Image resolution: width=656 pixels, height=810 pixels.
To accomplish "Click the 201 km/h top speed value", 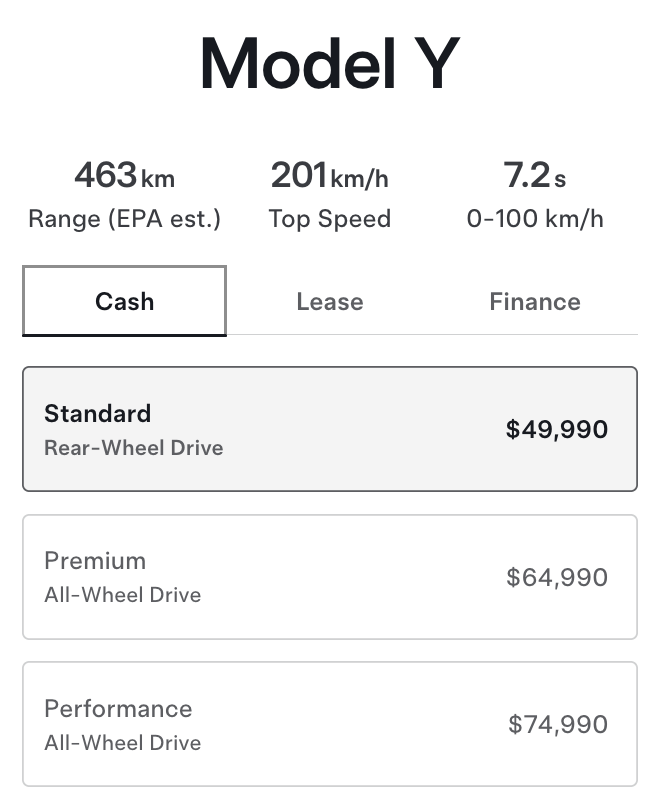I will coord(329,176).
